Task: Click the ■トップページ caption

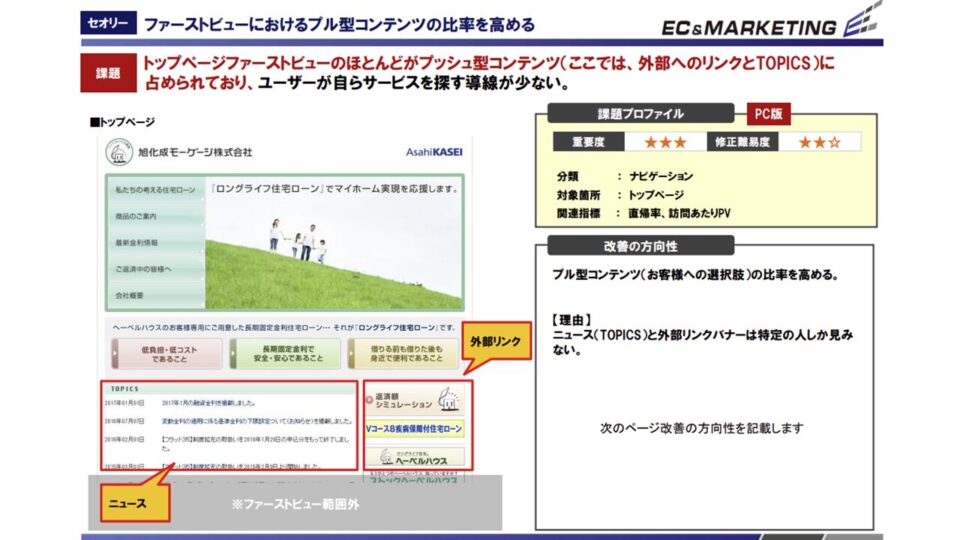Action: 122,122
